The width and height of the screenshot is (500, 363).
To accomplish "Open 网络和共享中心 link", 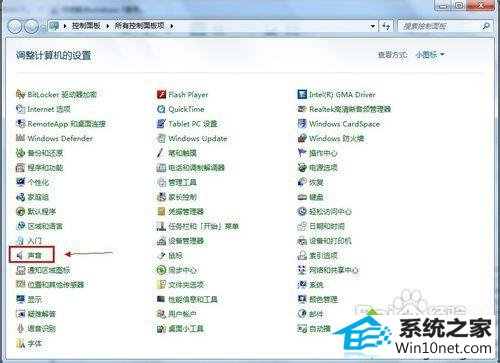I will click(334, 270).
